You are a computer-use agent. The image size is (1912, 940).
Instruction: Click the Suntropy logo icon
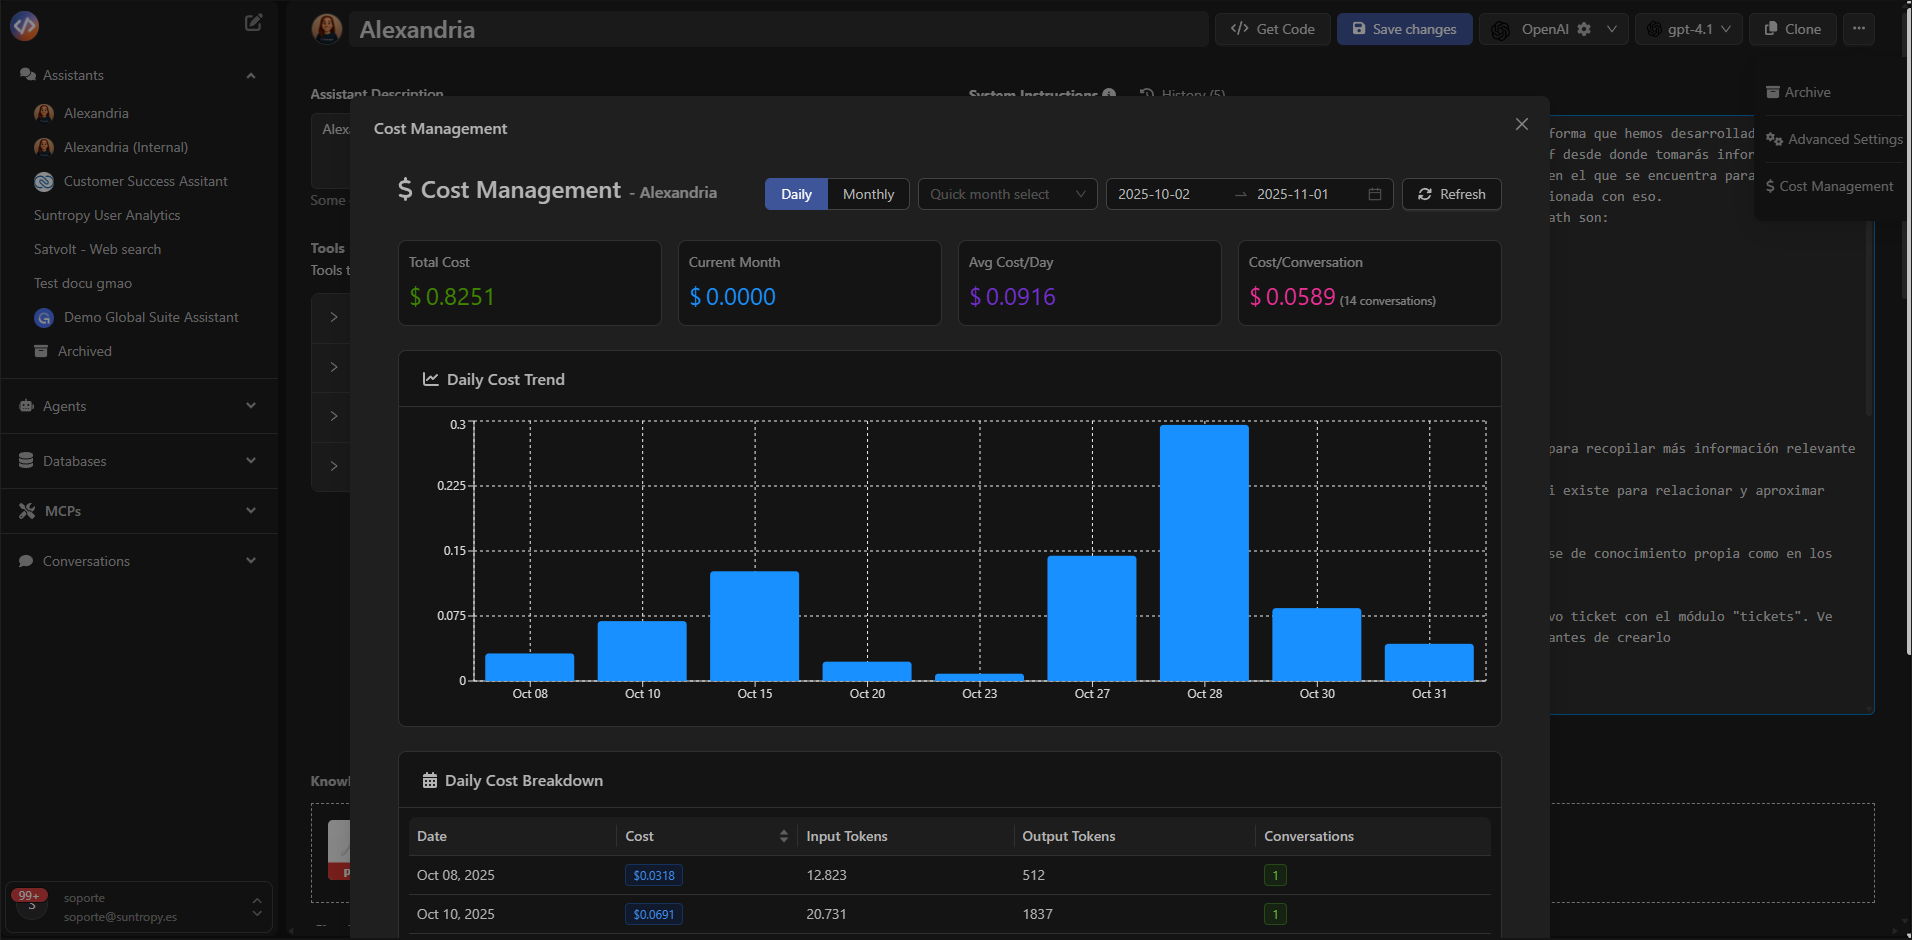(25, 26)
